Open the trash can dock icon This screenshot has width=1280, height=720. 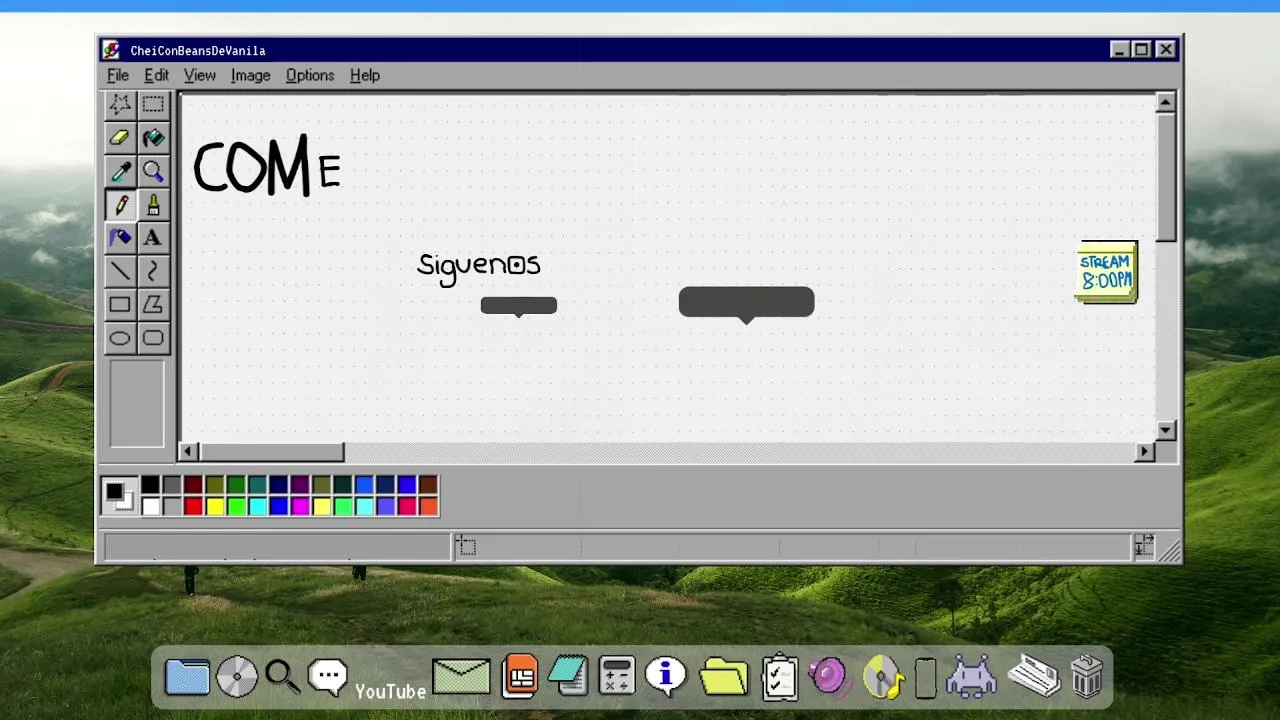pos(1087,676)
